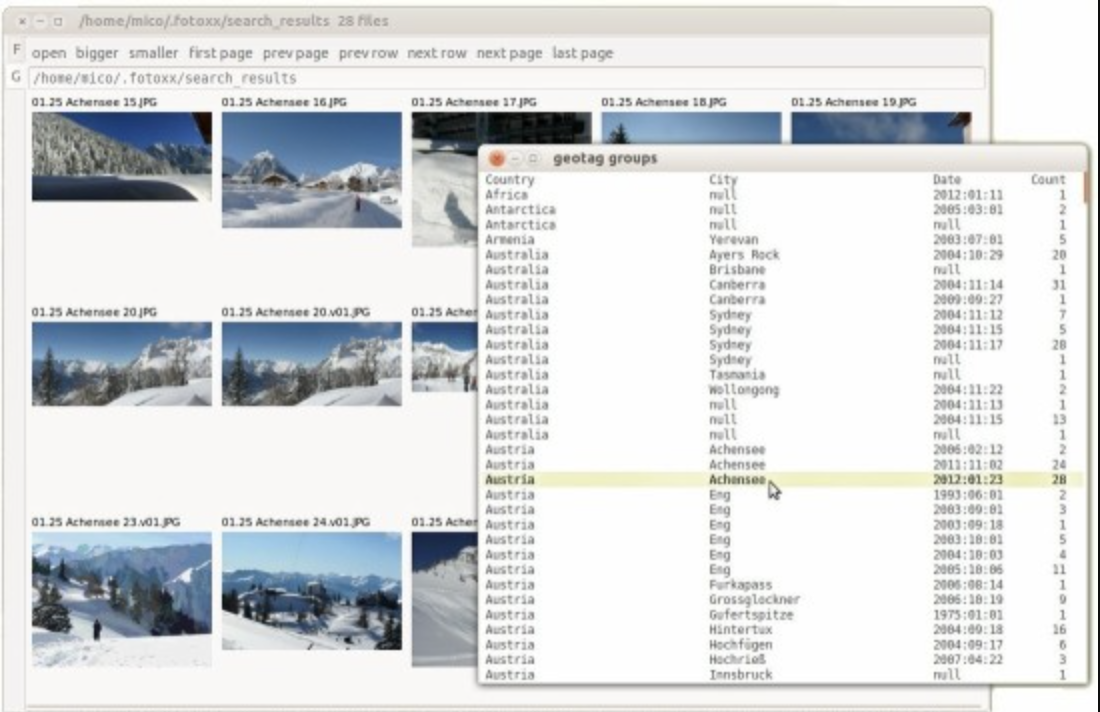Open thumbnail '01.25 Achensee 23.v01.JPG'
The width and height of the screenshot is (1100, 712).
121,598
